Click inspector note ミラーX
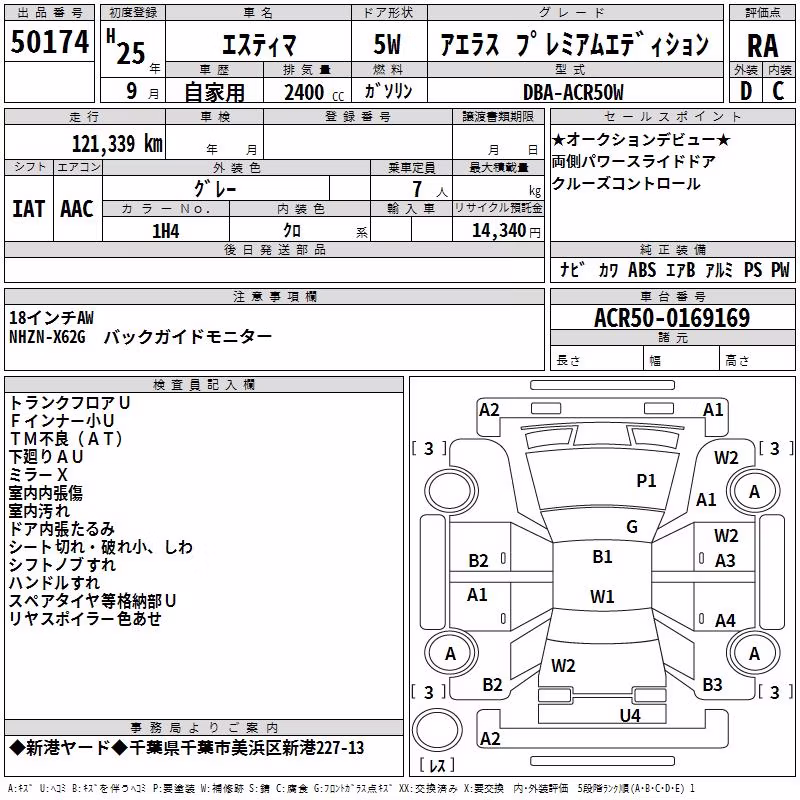The height and width of the screenshot is (800, 800). tap(38, 474)
